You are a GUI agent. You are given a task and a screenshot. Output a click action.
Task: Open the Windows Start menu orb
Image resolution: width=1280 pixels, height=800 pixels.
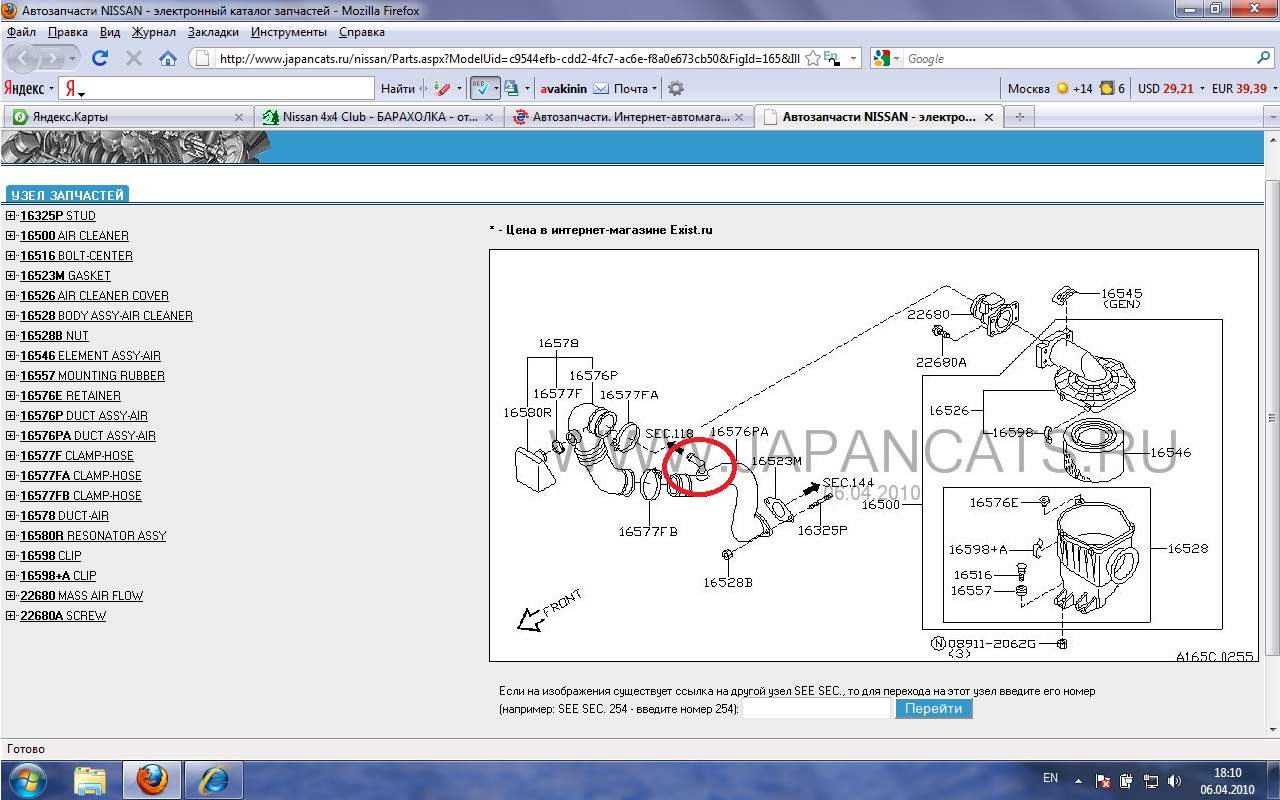[x=27, y=779]
